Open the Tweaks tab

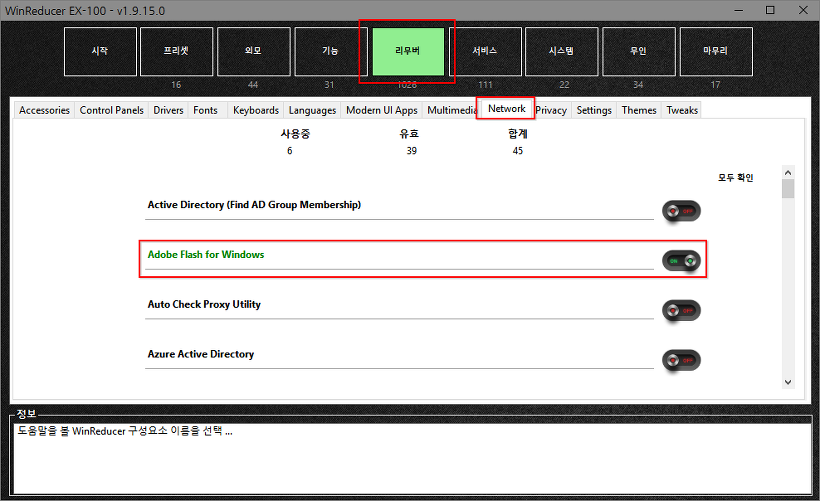click(x=682, y=110)
